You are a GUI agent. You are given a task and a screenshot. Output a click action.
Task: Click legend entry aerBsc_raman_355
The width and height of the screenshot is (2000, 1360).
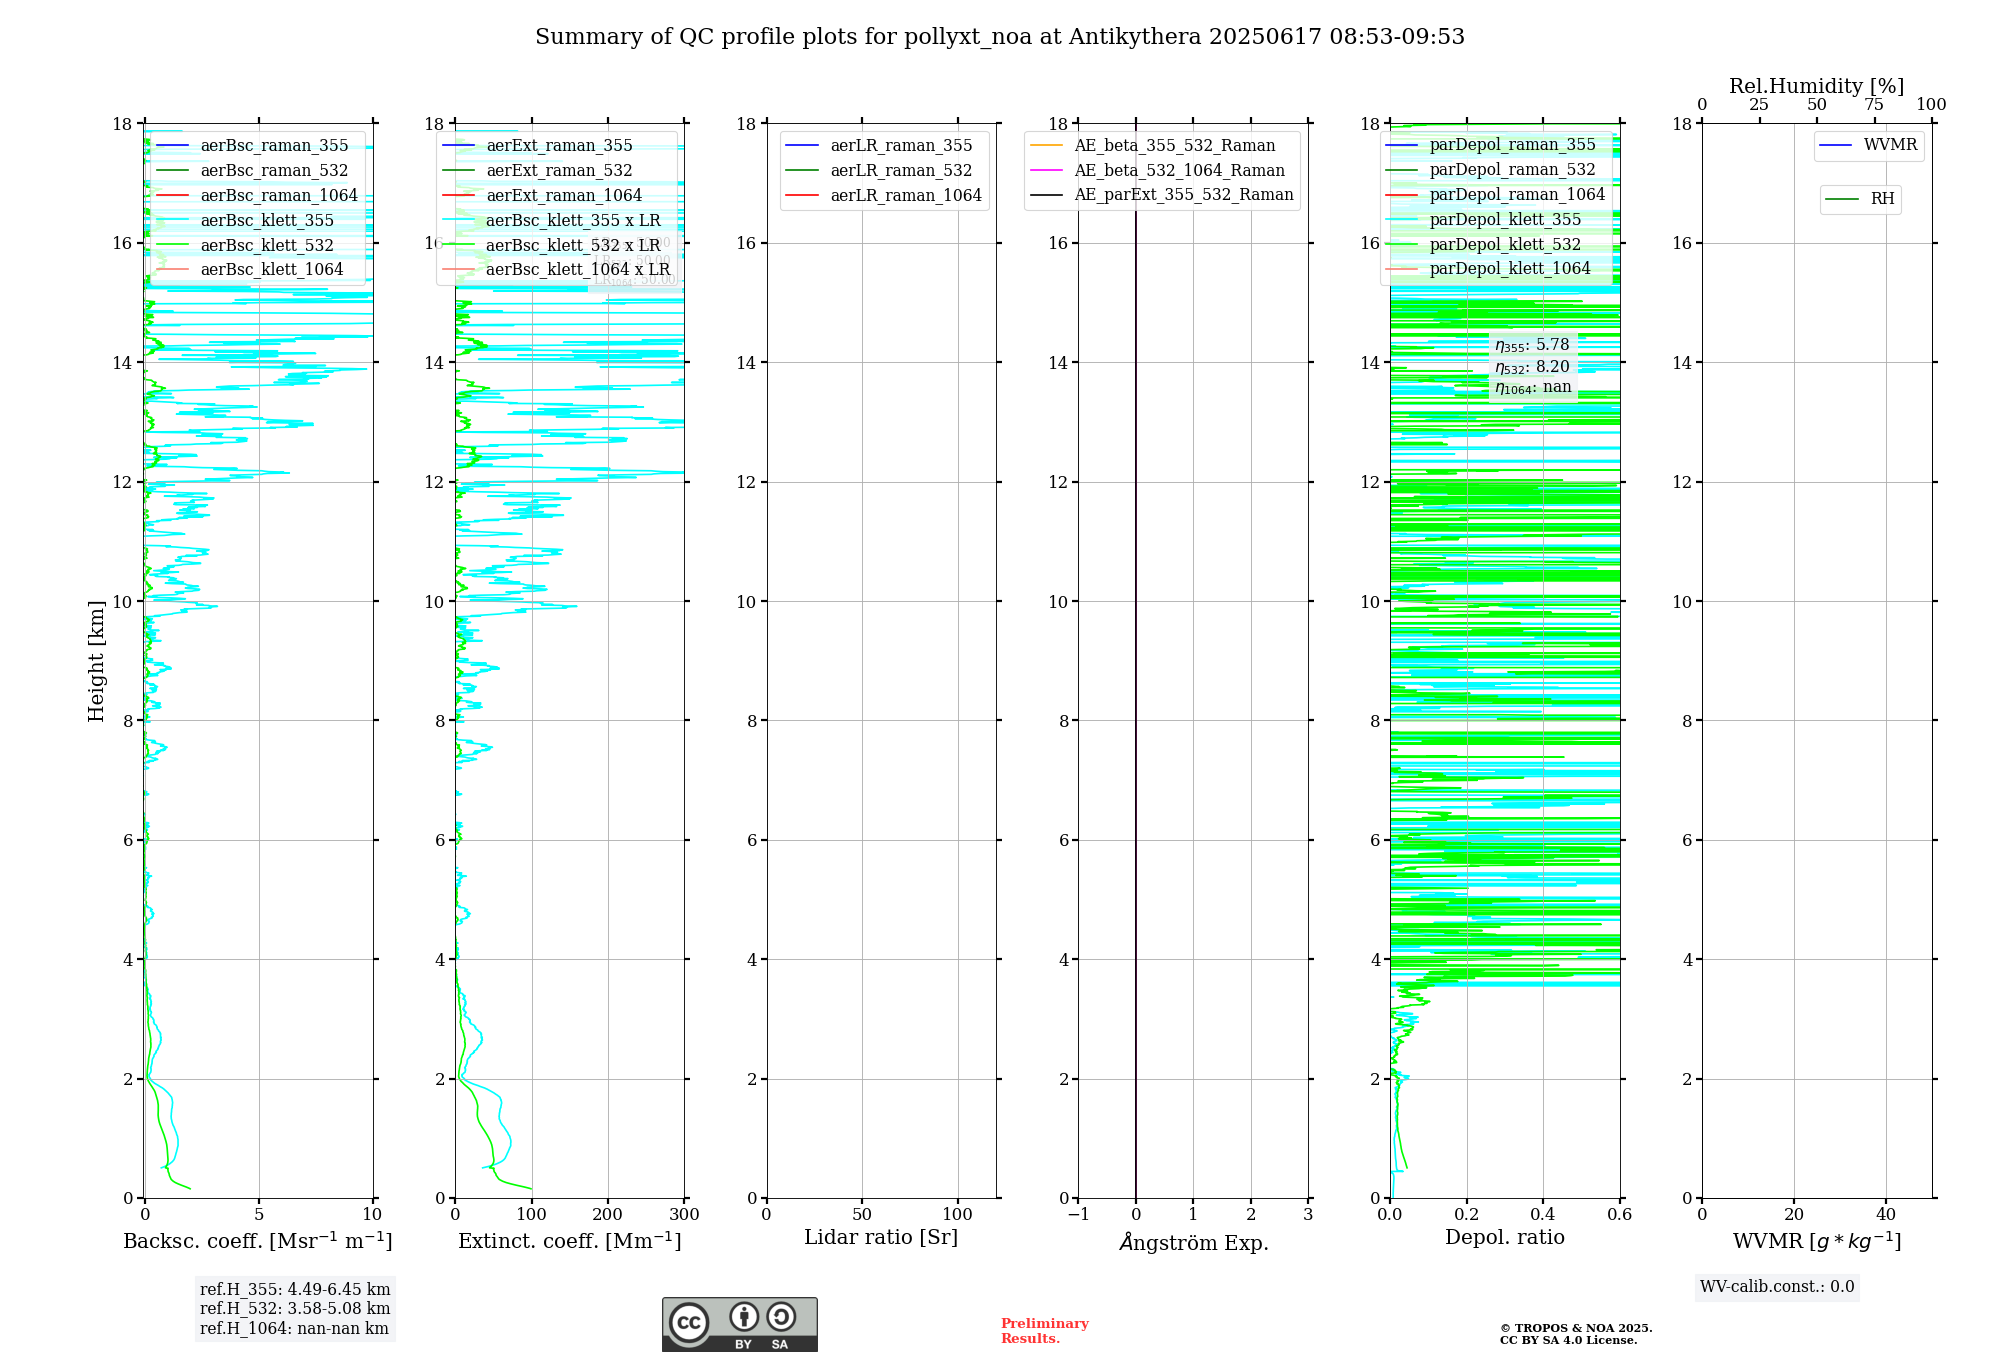point(252,146)
